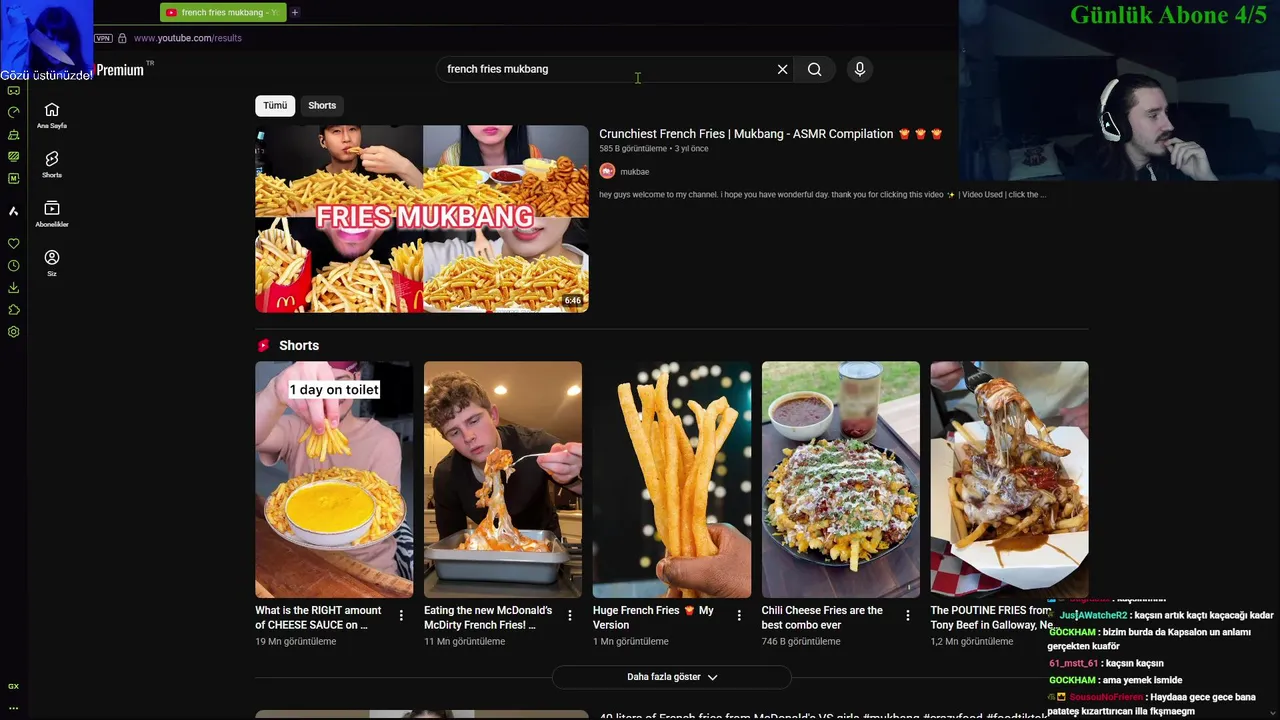Open options menu for McDirty French Fries short
1280x720 pixels.
pyautogui.click(x=570, y=616)
